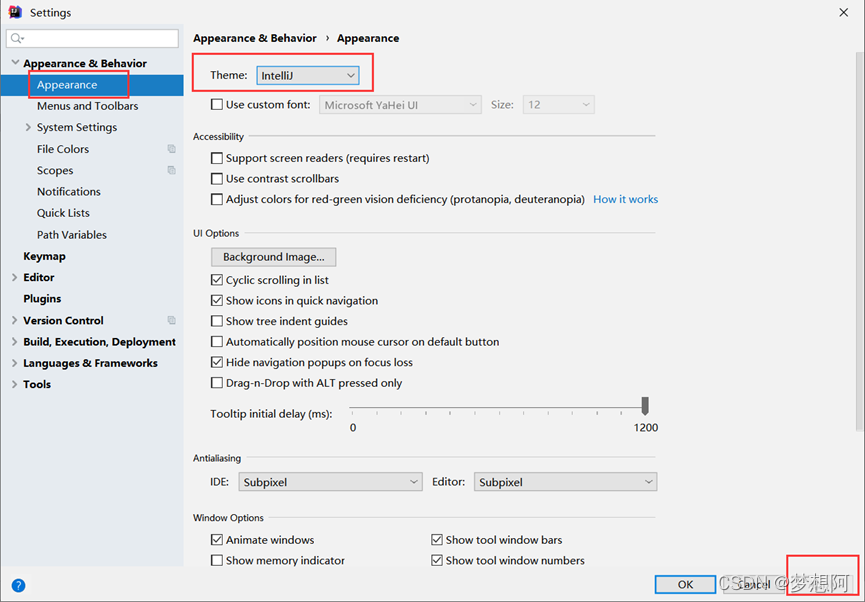Enable red-green vision deficiency color adjustment
The height and width of the screenshot is (602, 865).
[x=217, y=199]
